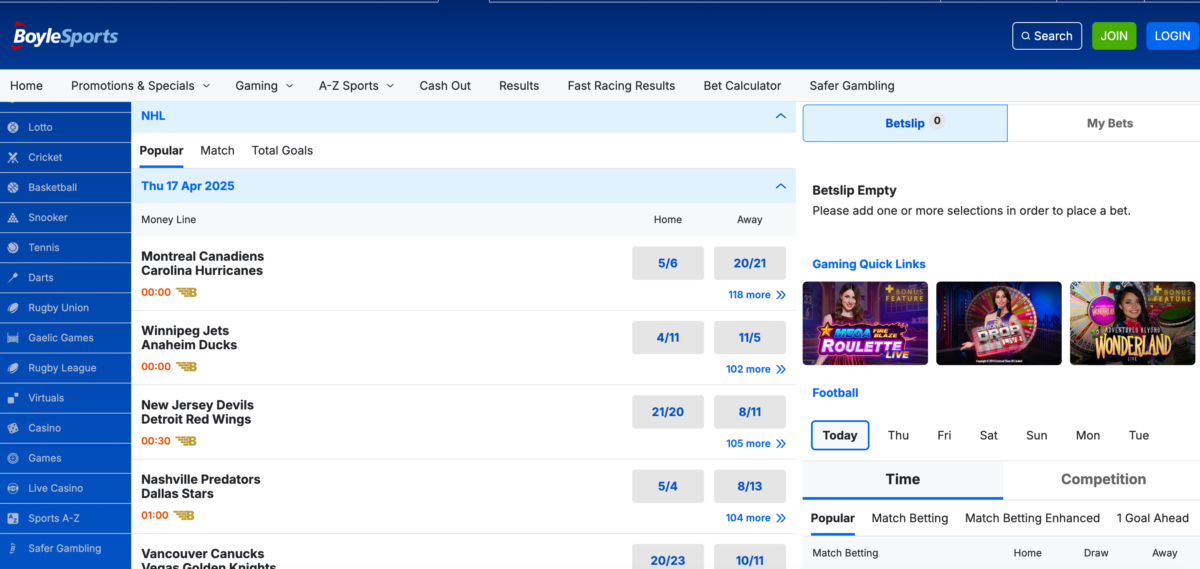Image resolution: width=1200 pixels, height=569 pixels.
Task: Switch football view to Competition tab
Action: coord(1103,479)
